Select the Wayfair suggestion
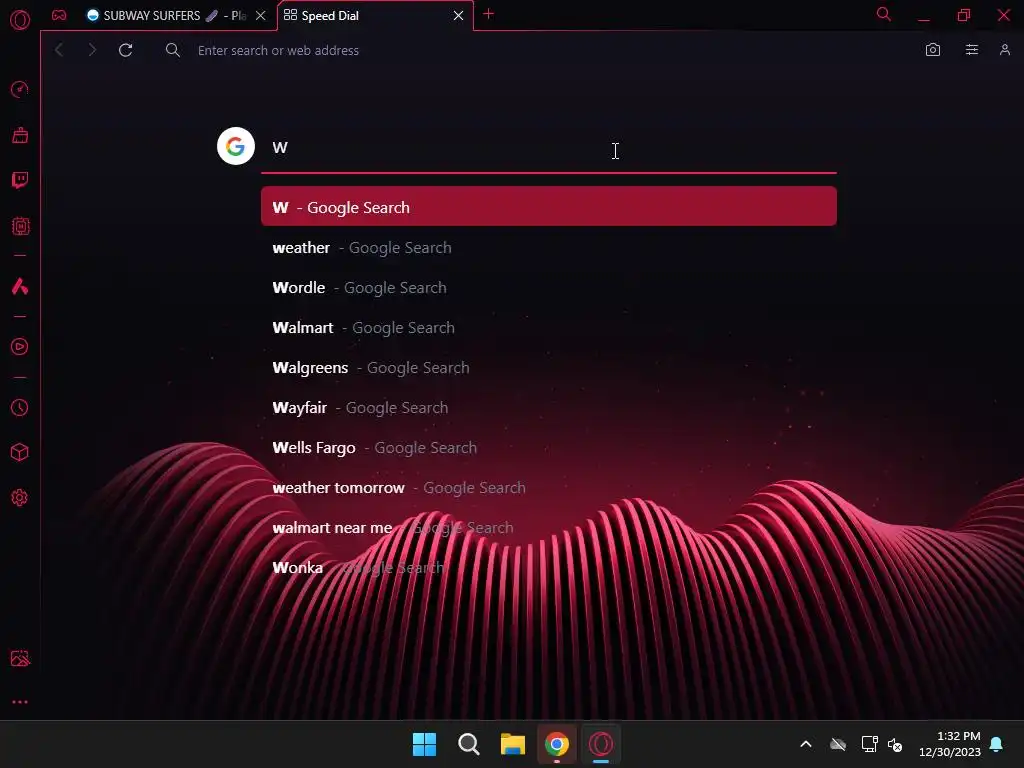 (549, 408)
